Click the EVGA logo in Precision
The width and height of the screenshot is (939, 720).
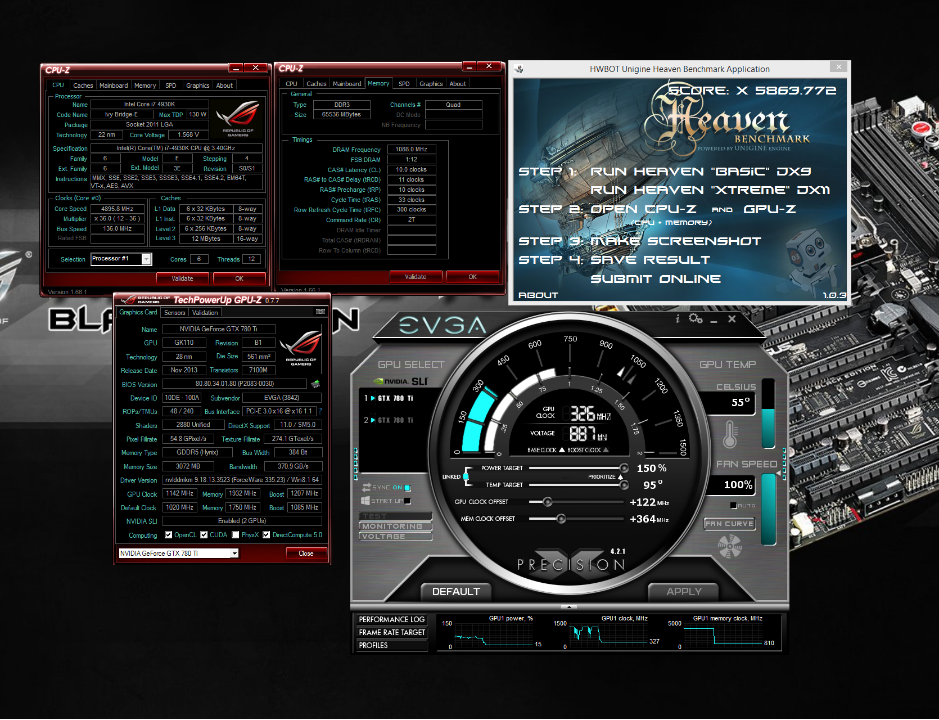(x=443, y=325)
